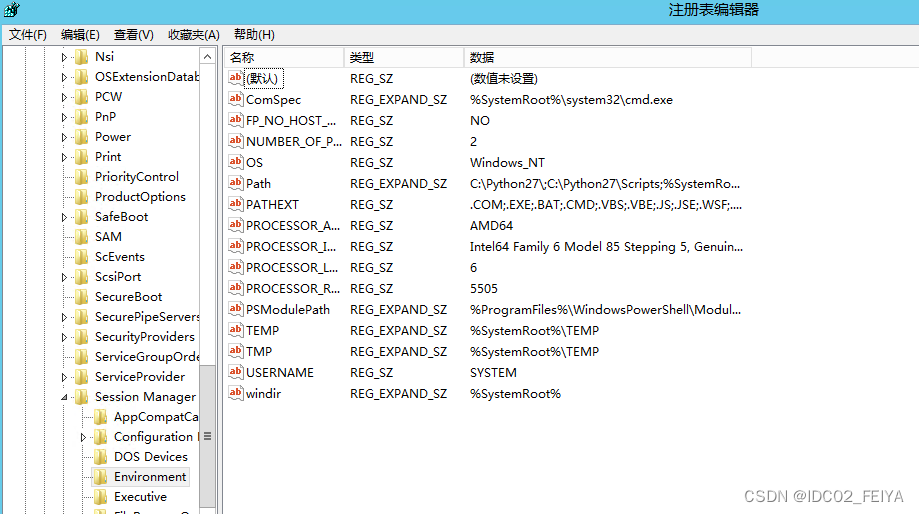Sort by the 名称 column header
The height and width of the screenshot is (514, 919).
coord(284,57)
